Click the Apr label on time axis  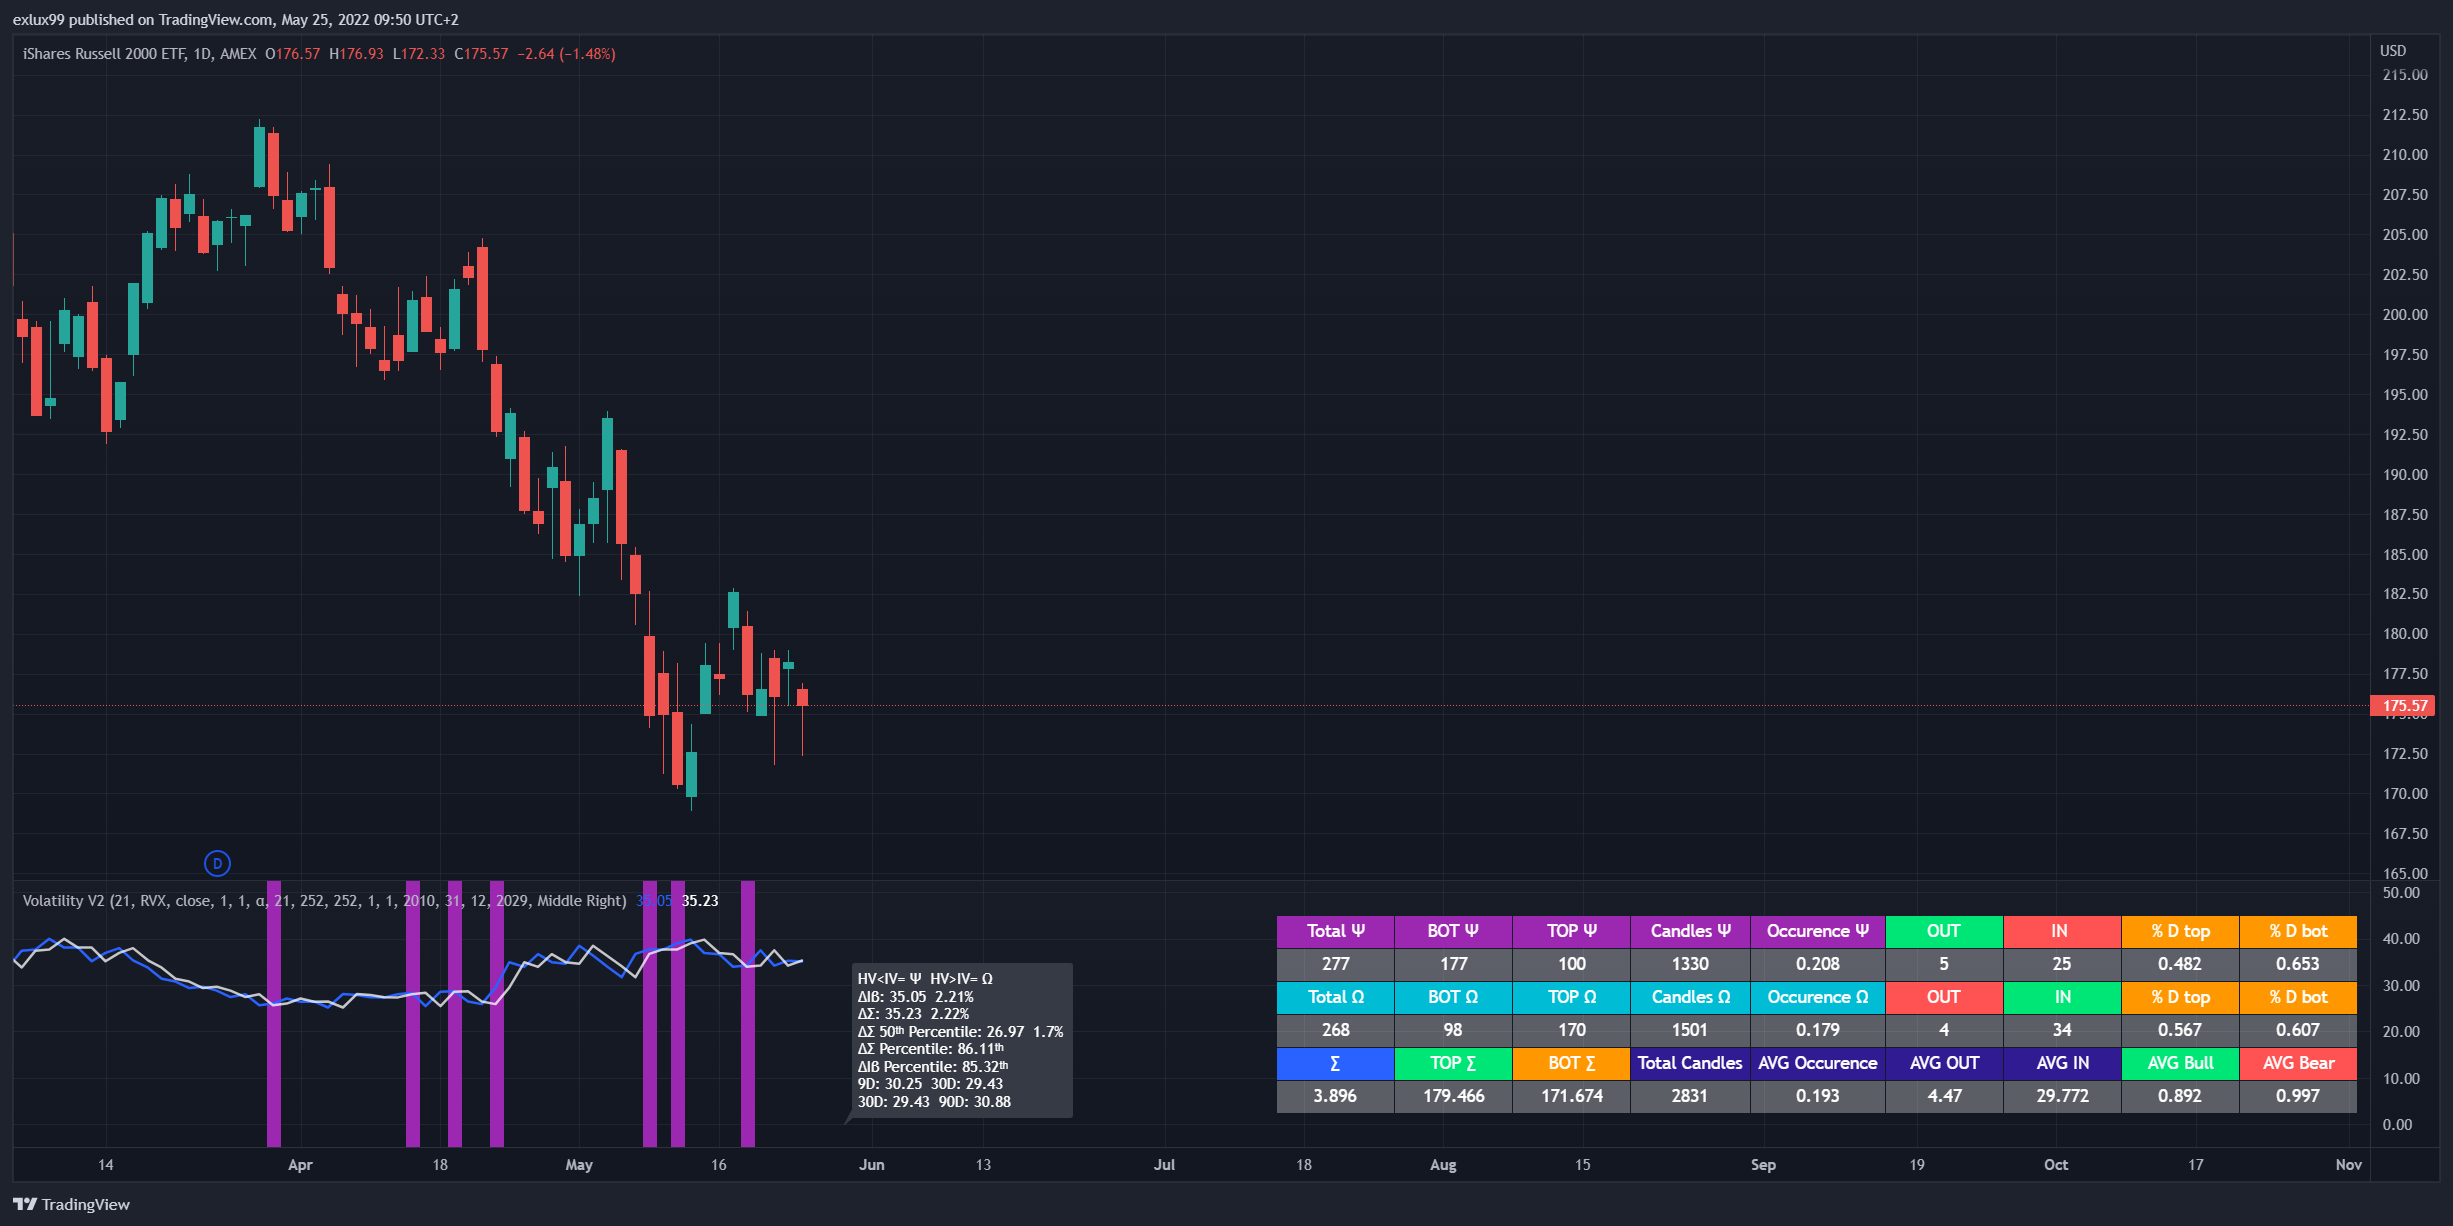click(300, 1165)
